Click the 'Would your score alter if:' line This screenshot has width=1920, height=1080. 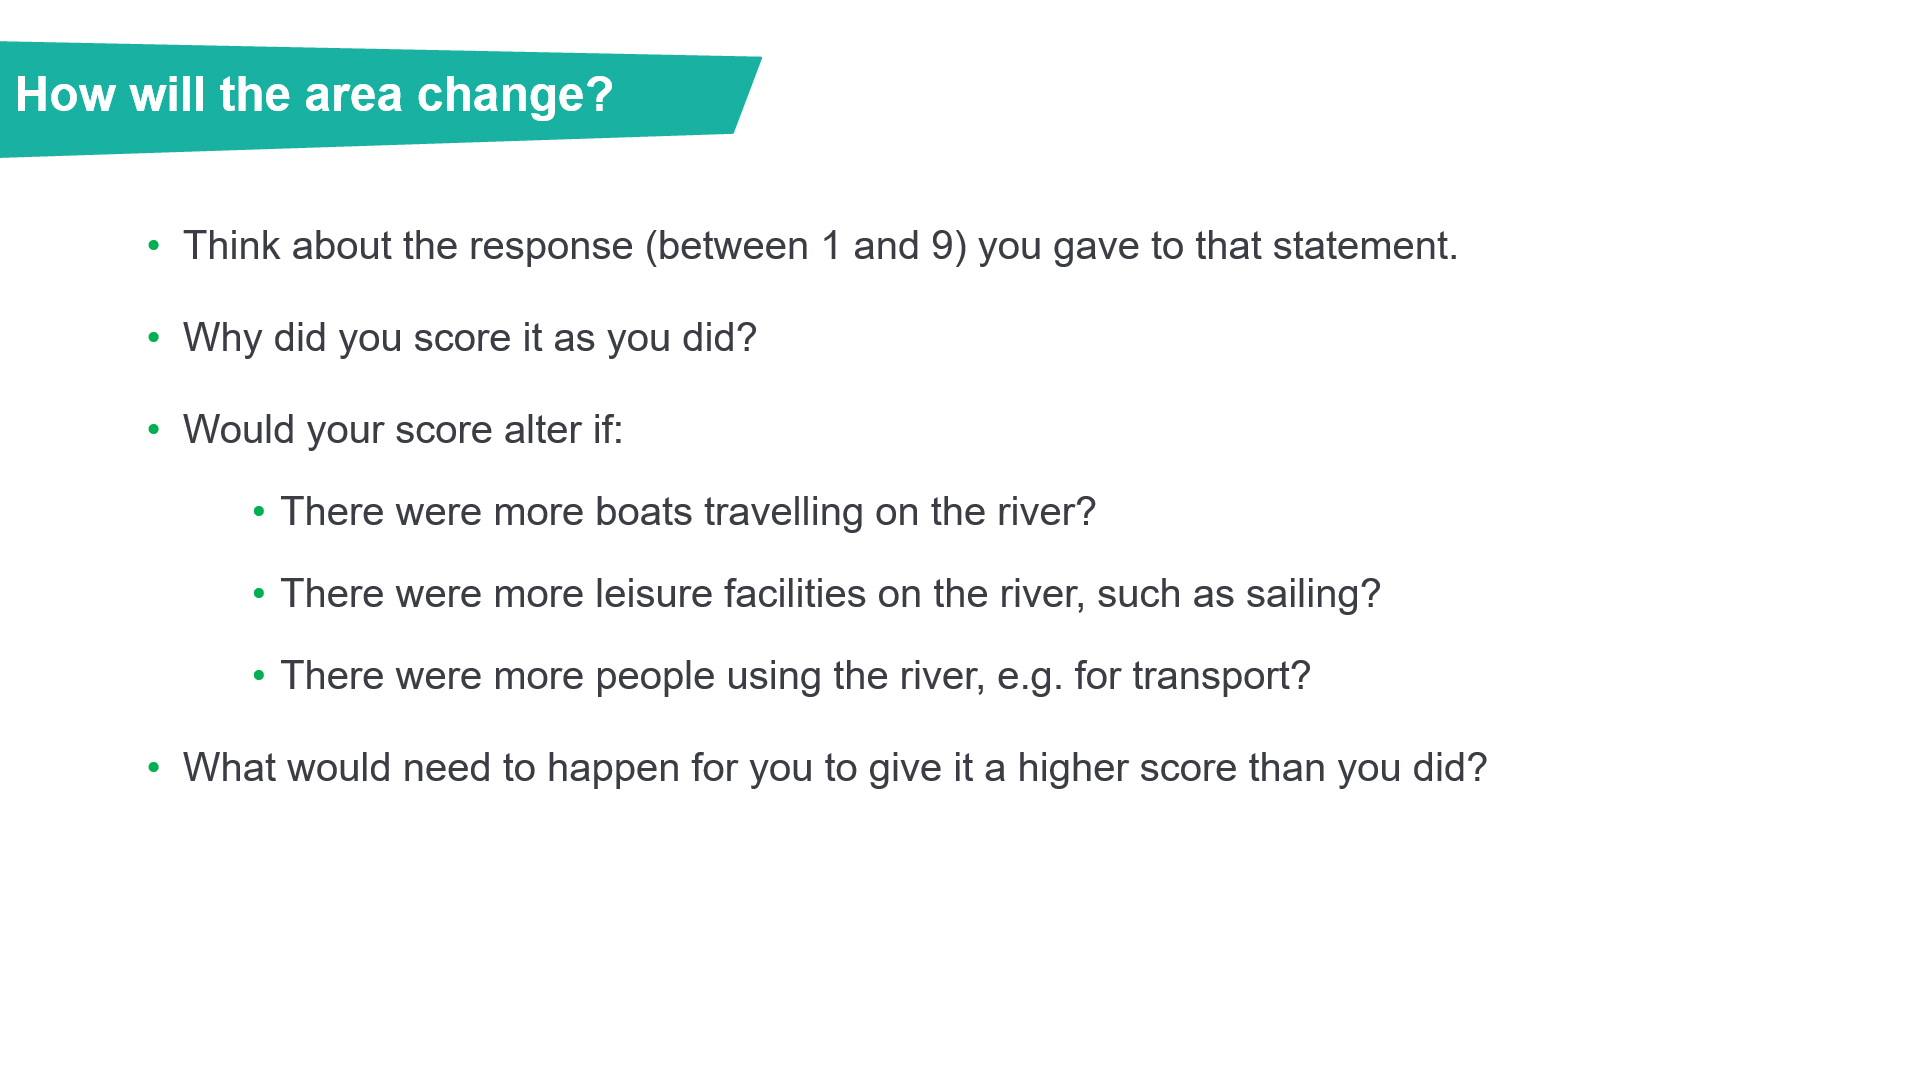(402, 430)
